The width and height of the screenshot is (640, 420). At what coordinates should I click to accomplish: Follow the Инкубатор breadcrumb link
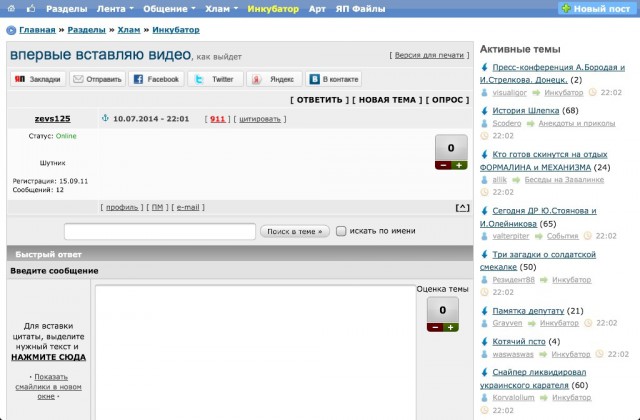pos(176,30)
